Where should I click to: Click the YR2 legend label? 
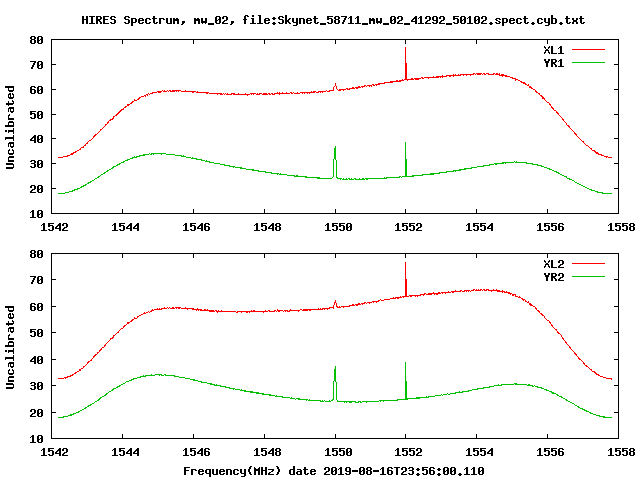(x=553, y=277)
